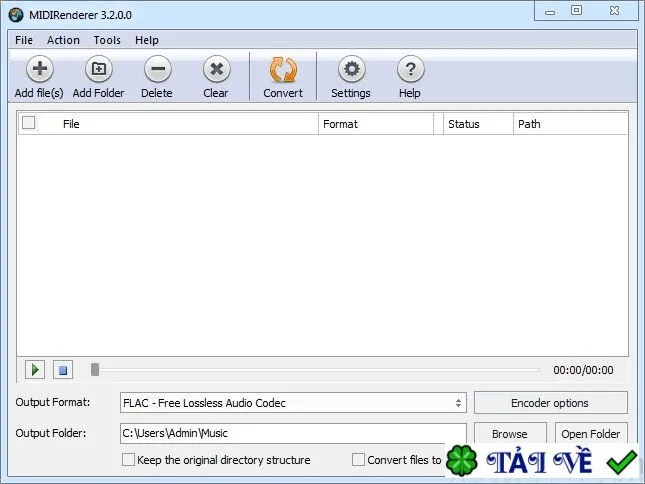Enable Keep the original directory structure

pos(128,459)
